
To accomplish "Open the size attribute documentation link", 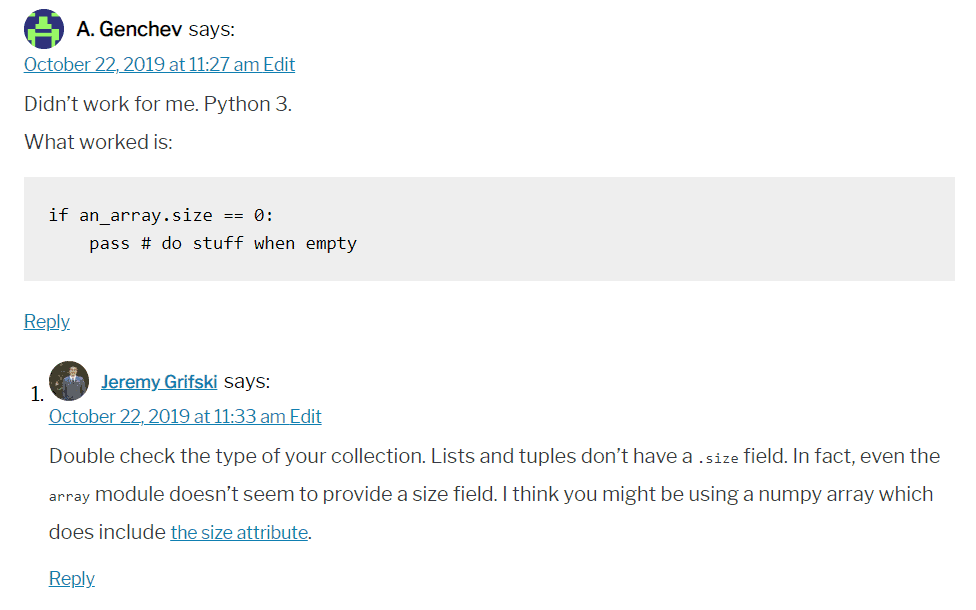I will tap(238, 532).
